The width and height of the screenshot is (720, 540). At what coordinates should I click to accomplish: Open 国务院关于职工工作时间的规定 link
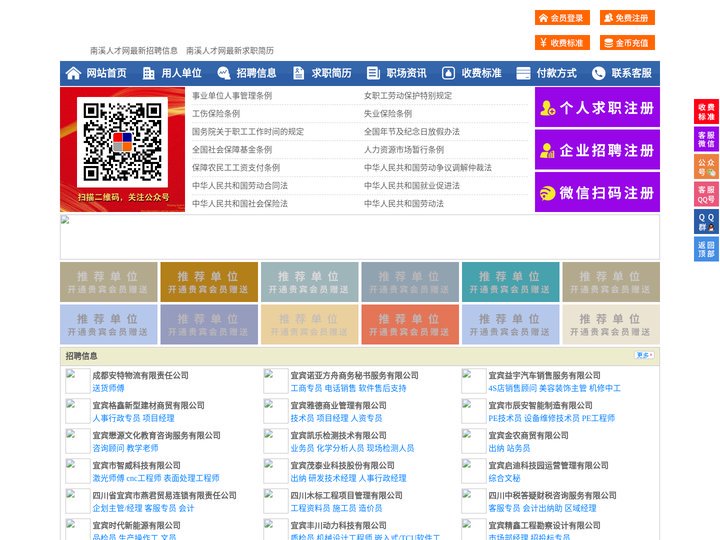pos(248,131)
